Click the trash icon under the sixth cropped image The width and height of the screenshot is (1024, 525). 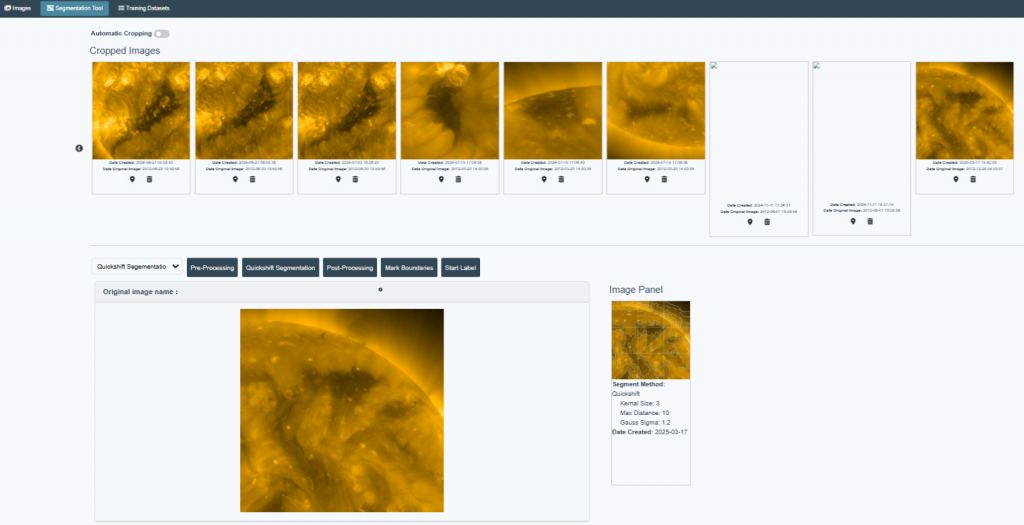pyautogui.click(x=664, y=180)
